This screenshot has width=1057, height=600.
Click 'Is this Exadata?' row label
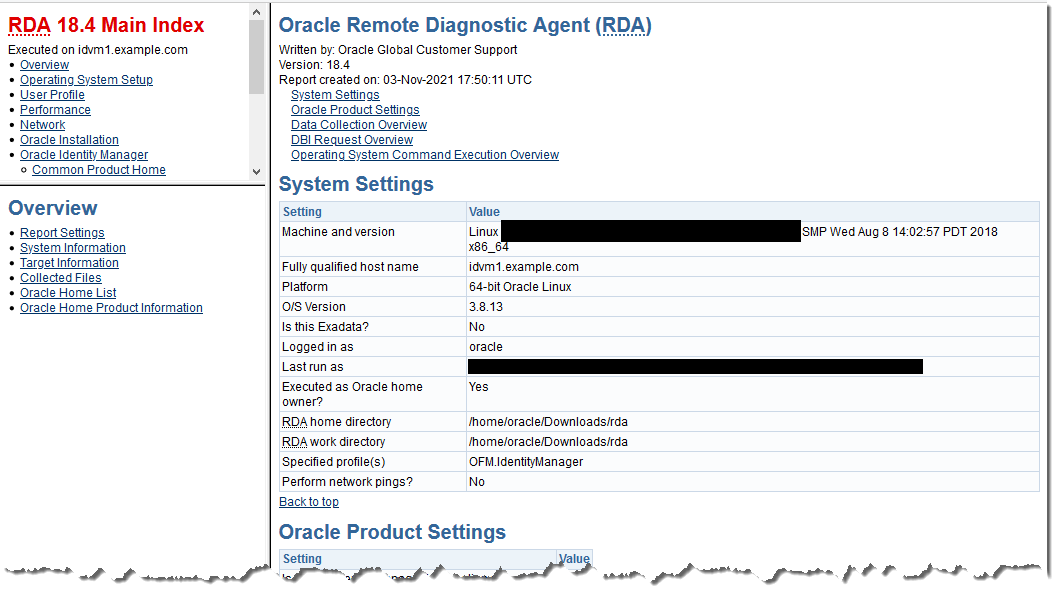point(325,327)
